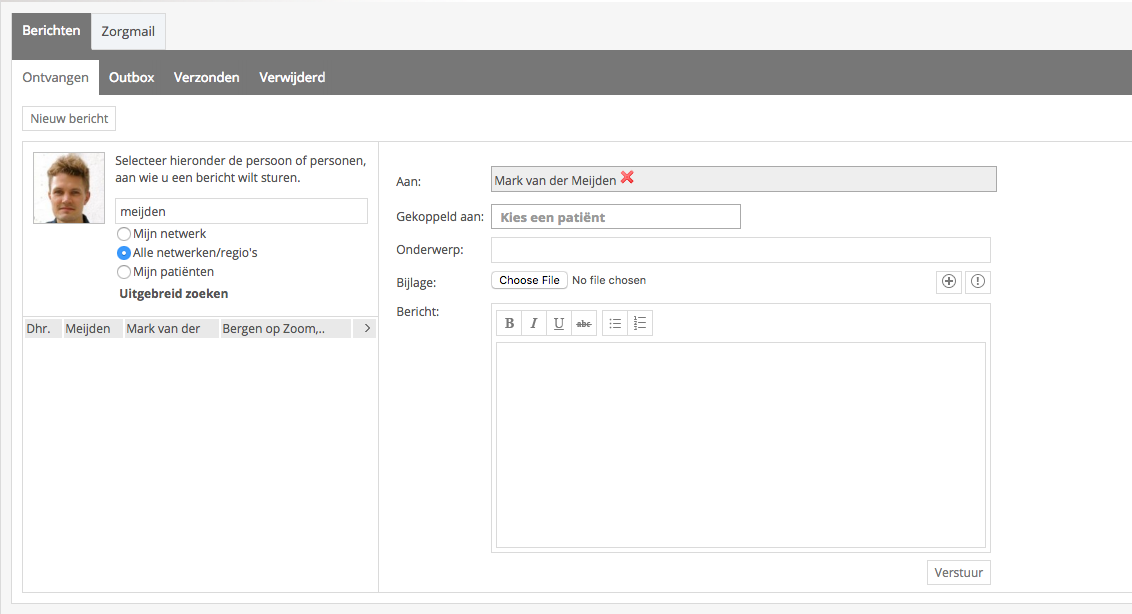Insert a bulleted list
Screen dimensions: 1132x614
click(616, 323)
